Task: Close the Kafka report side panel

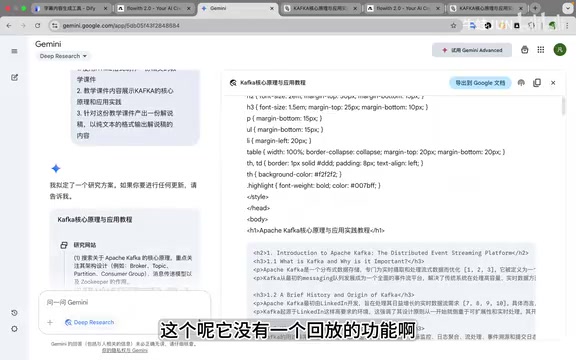Action: (x=553, y=83)
